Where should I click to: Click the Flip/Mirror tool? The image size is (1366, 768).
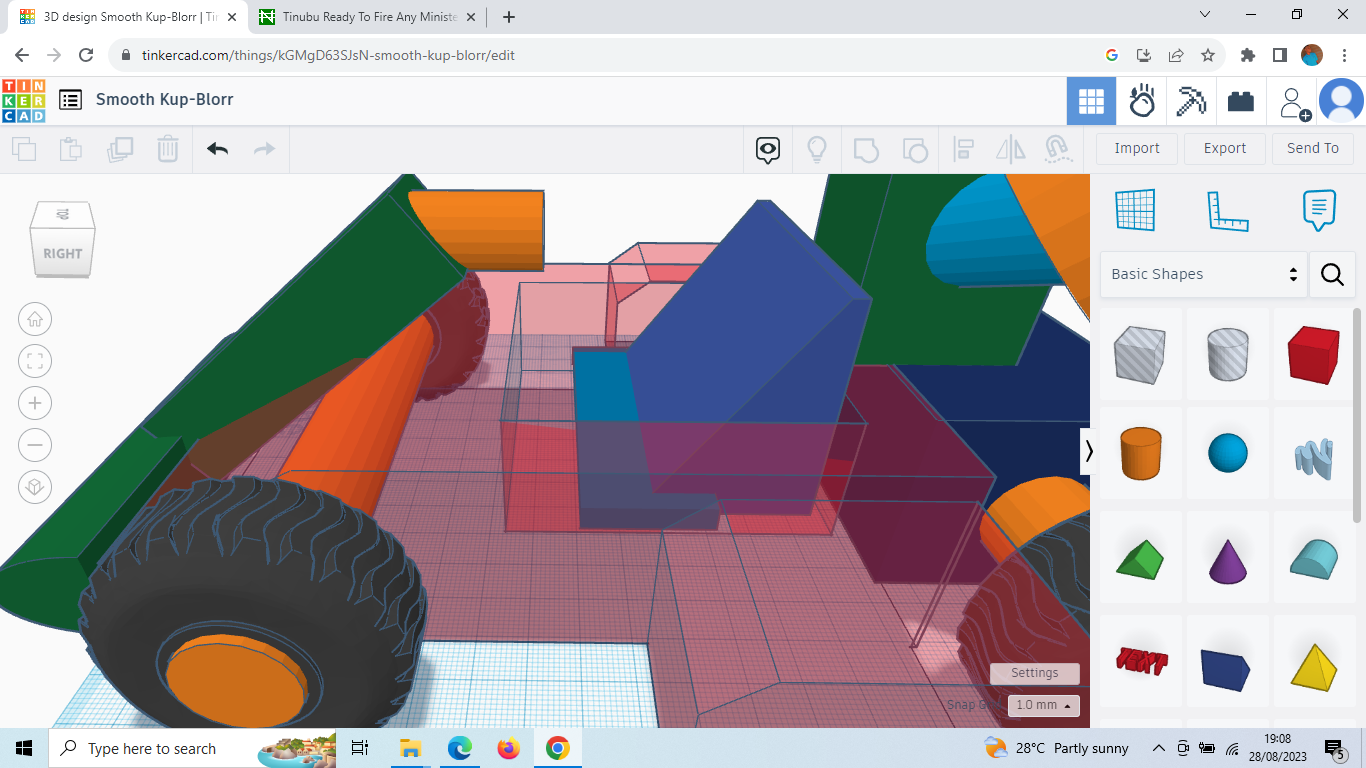(1010, 148)
